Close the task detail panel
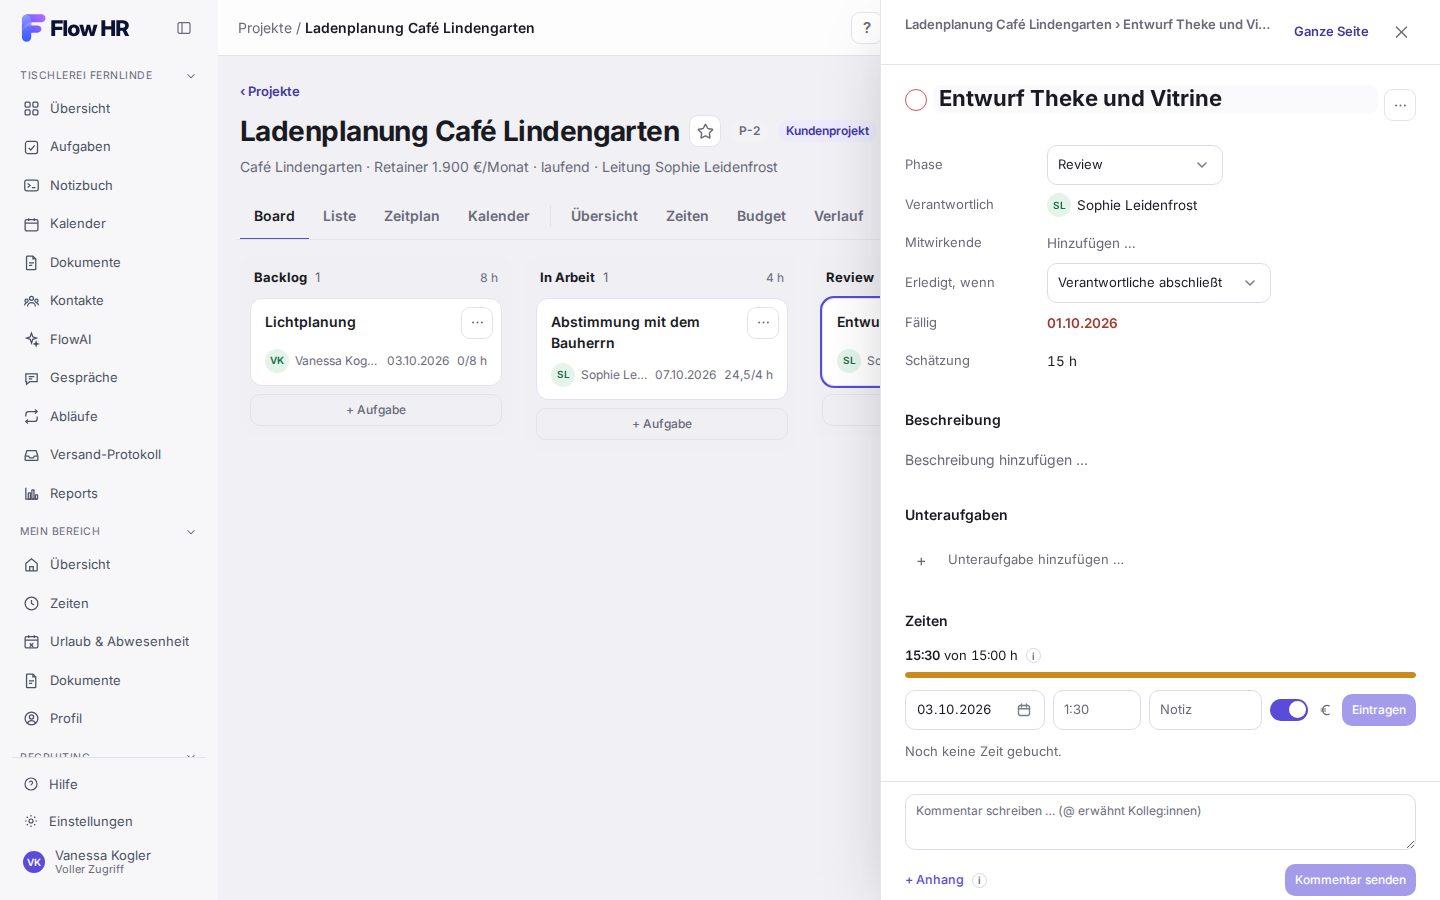Screen dimensions: 1440x900 [1401, 32]
